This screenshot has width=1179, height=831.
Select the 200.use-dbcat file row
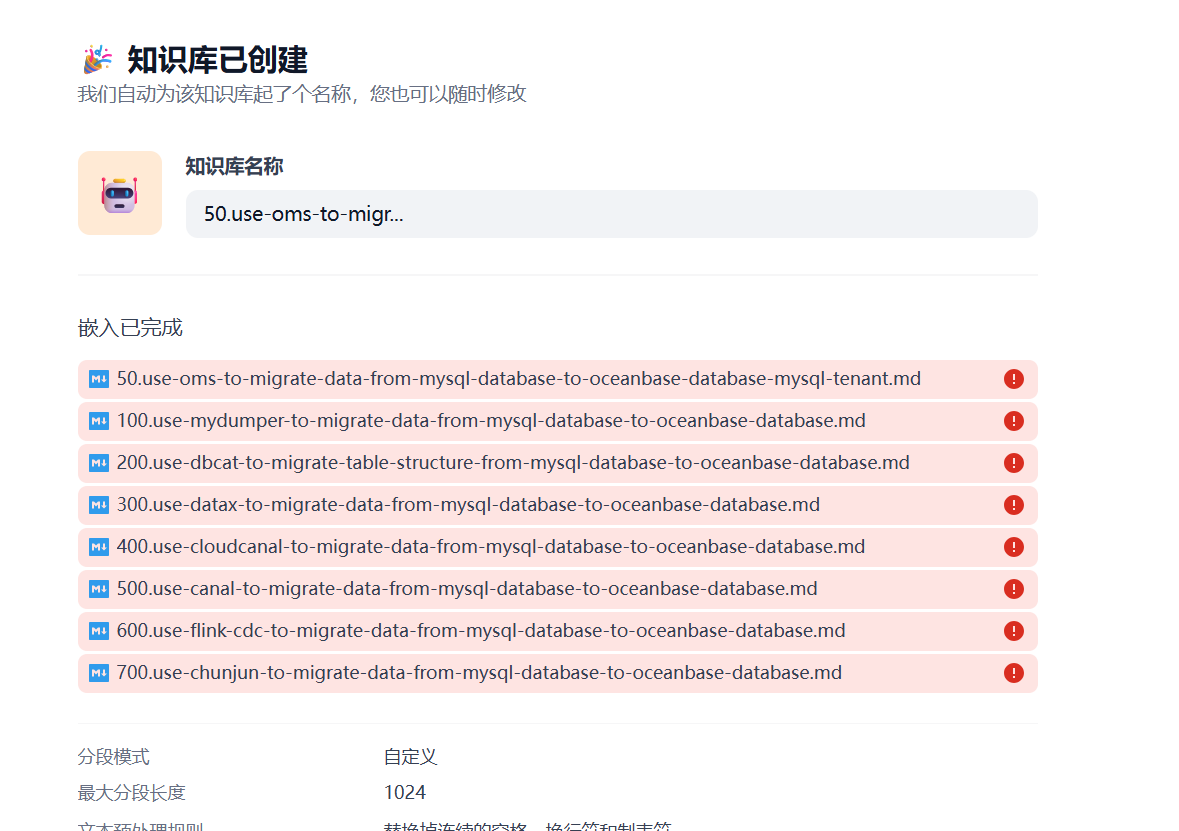point(513,463)
